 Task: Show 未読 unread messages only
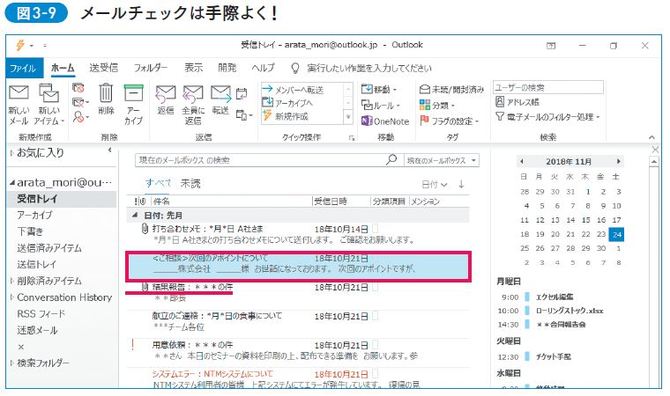[x=191, y=183]
